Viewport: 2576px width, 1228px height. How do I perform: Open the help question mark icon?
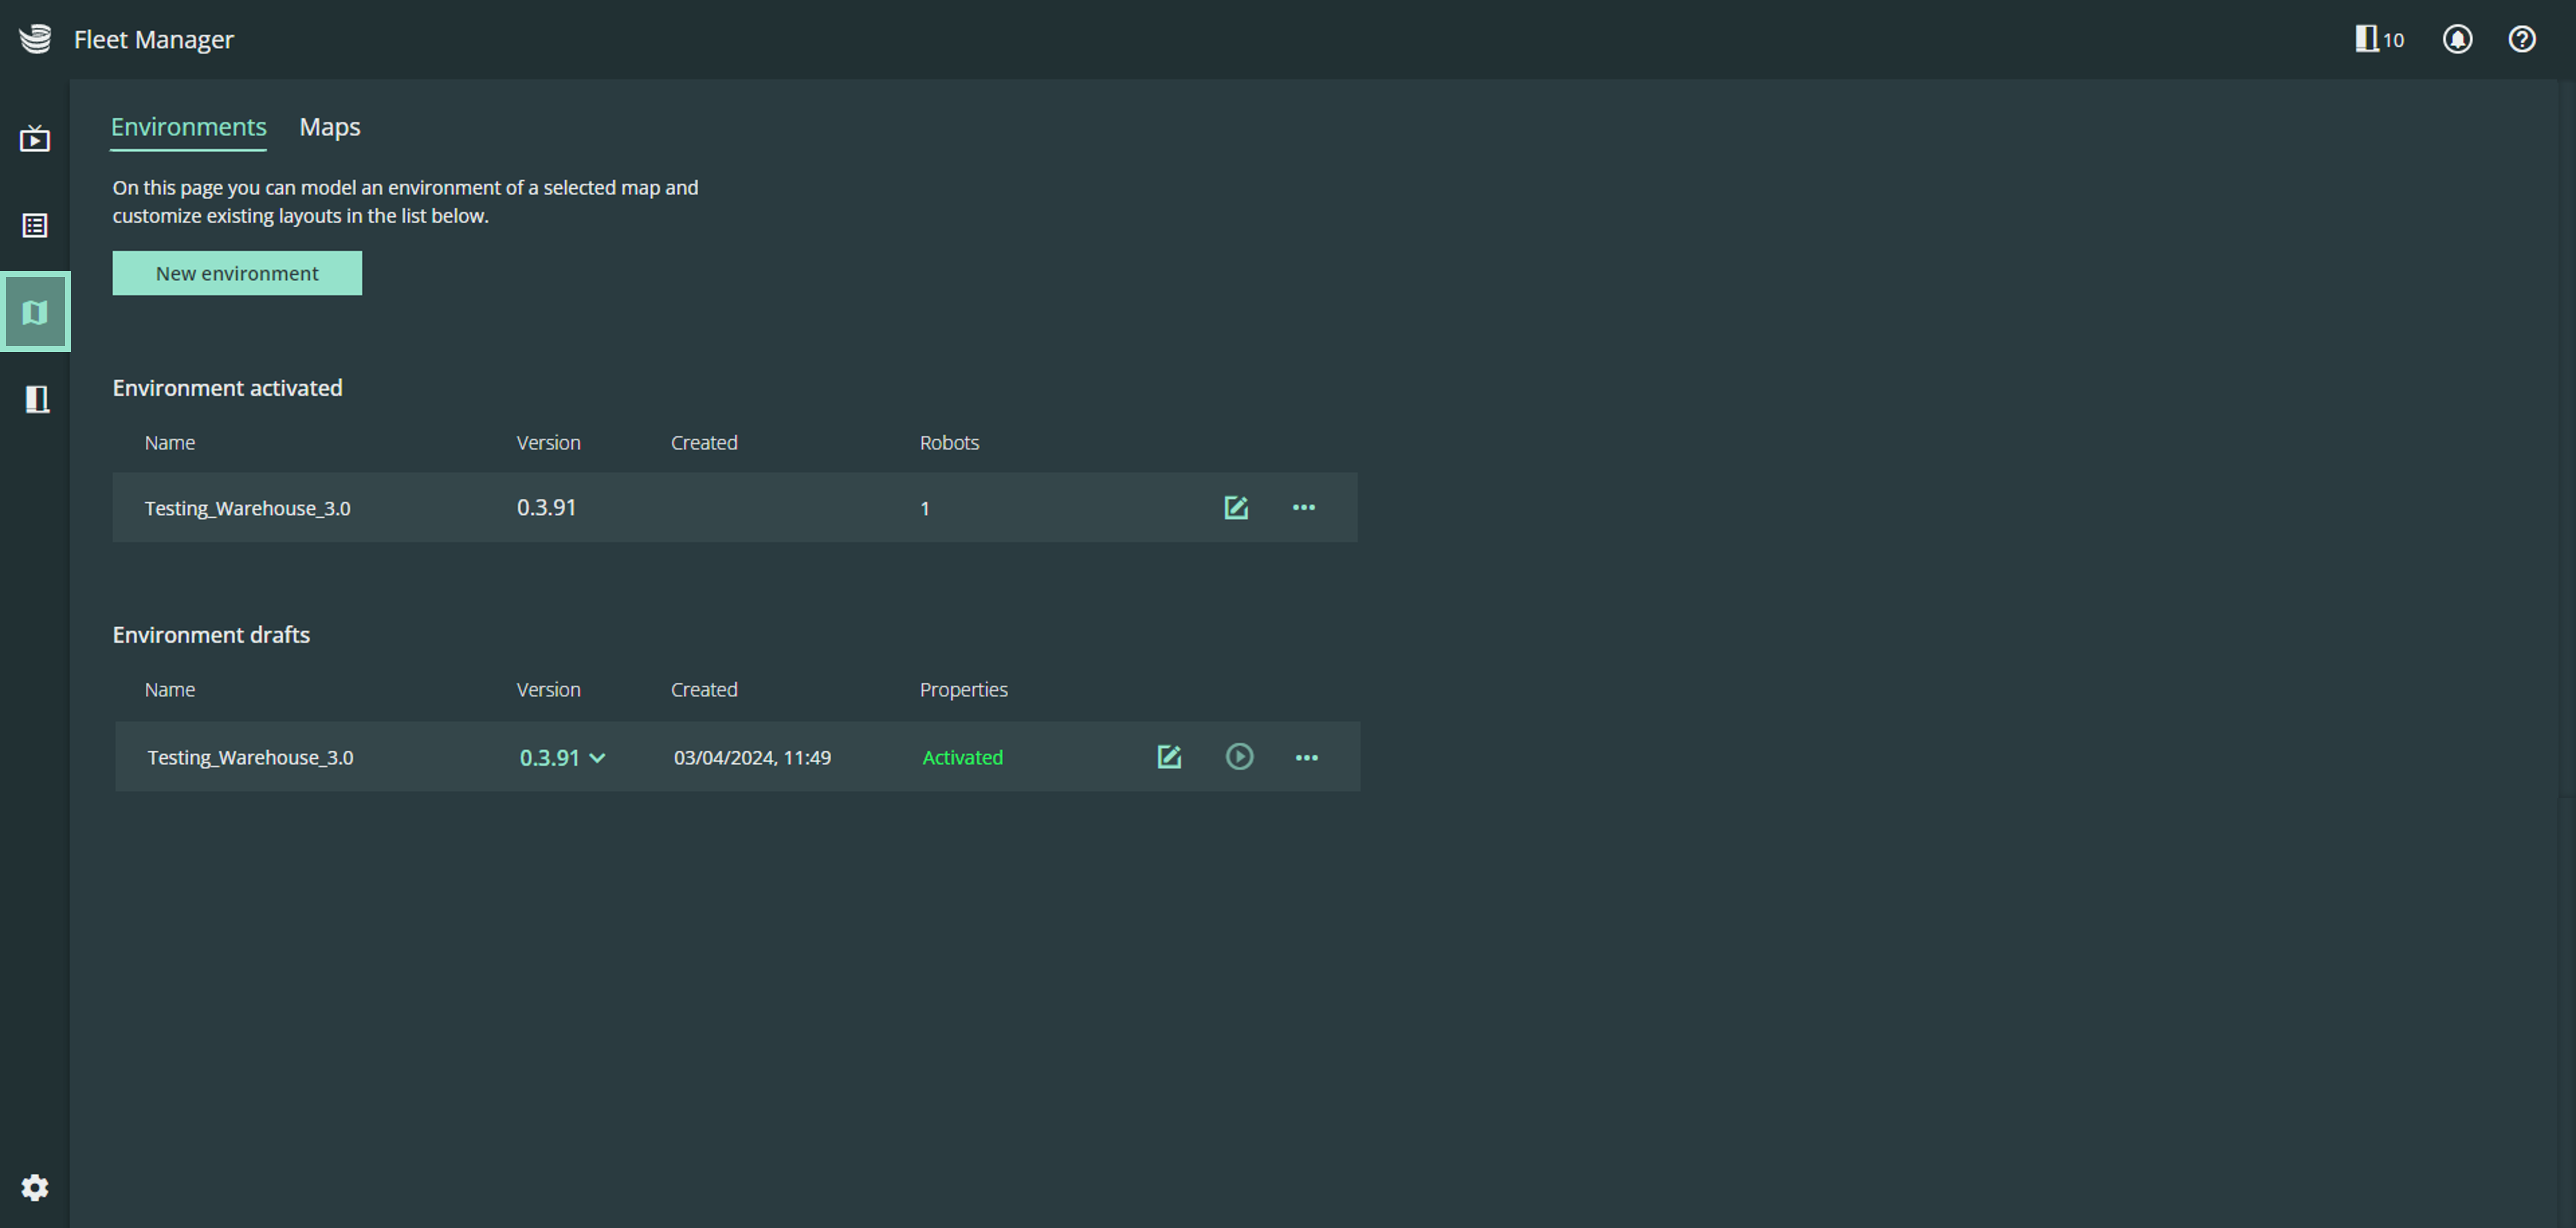point(2521,39)
